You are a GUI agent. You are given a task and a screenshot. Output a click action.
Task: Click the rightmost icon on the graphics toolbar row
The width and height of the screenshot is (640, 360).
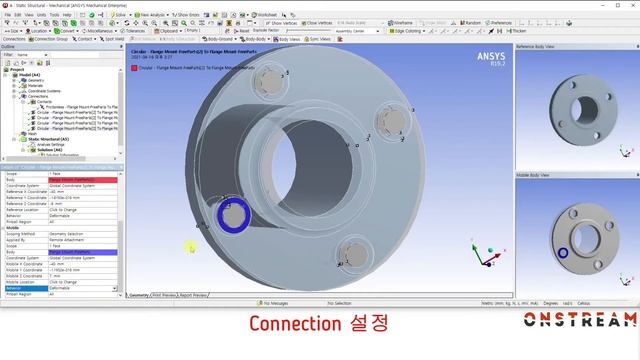[x=569, y=23]
